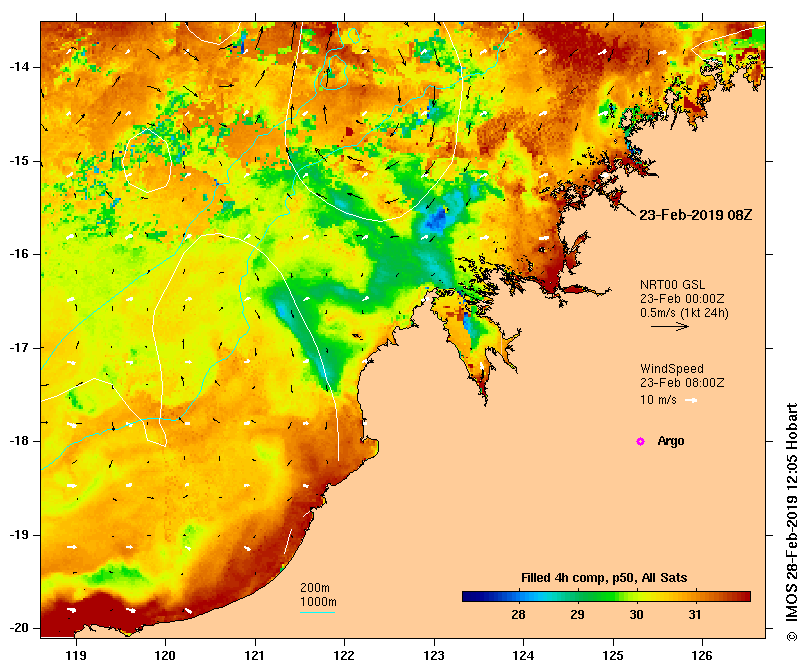Click the longitude label '124'
The image size is (809, 672).
[x=523, y=656]
